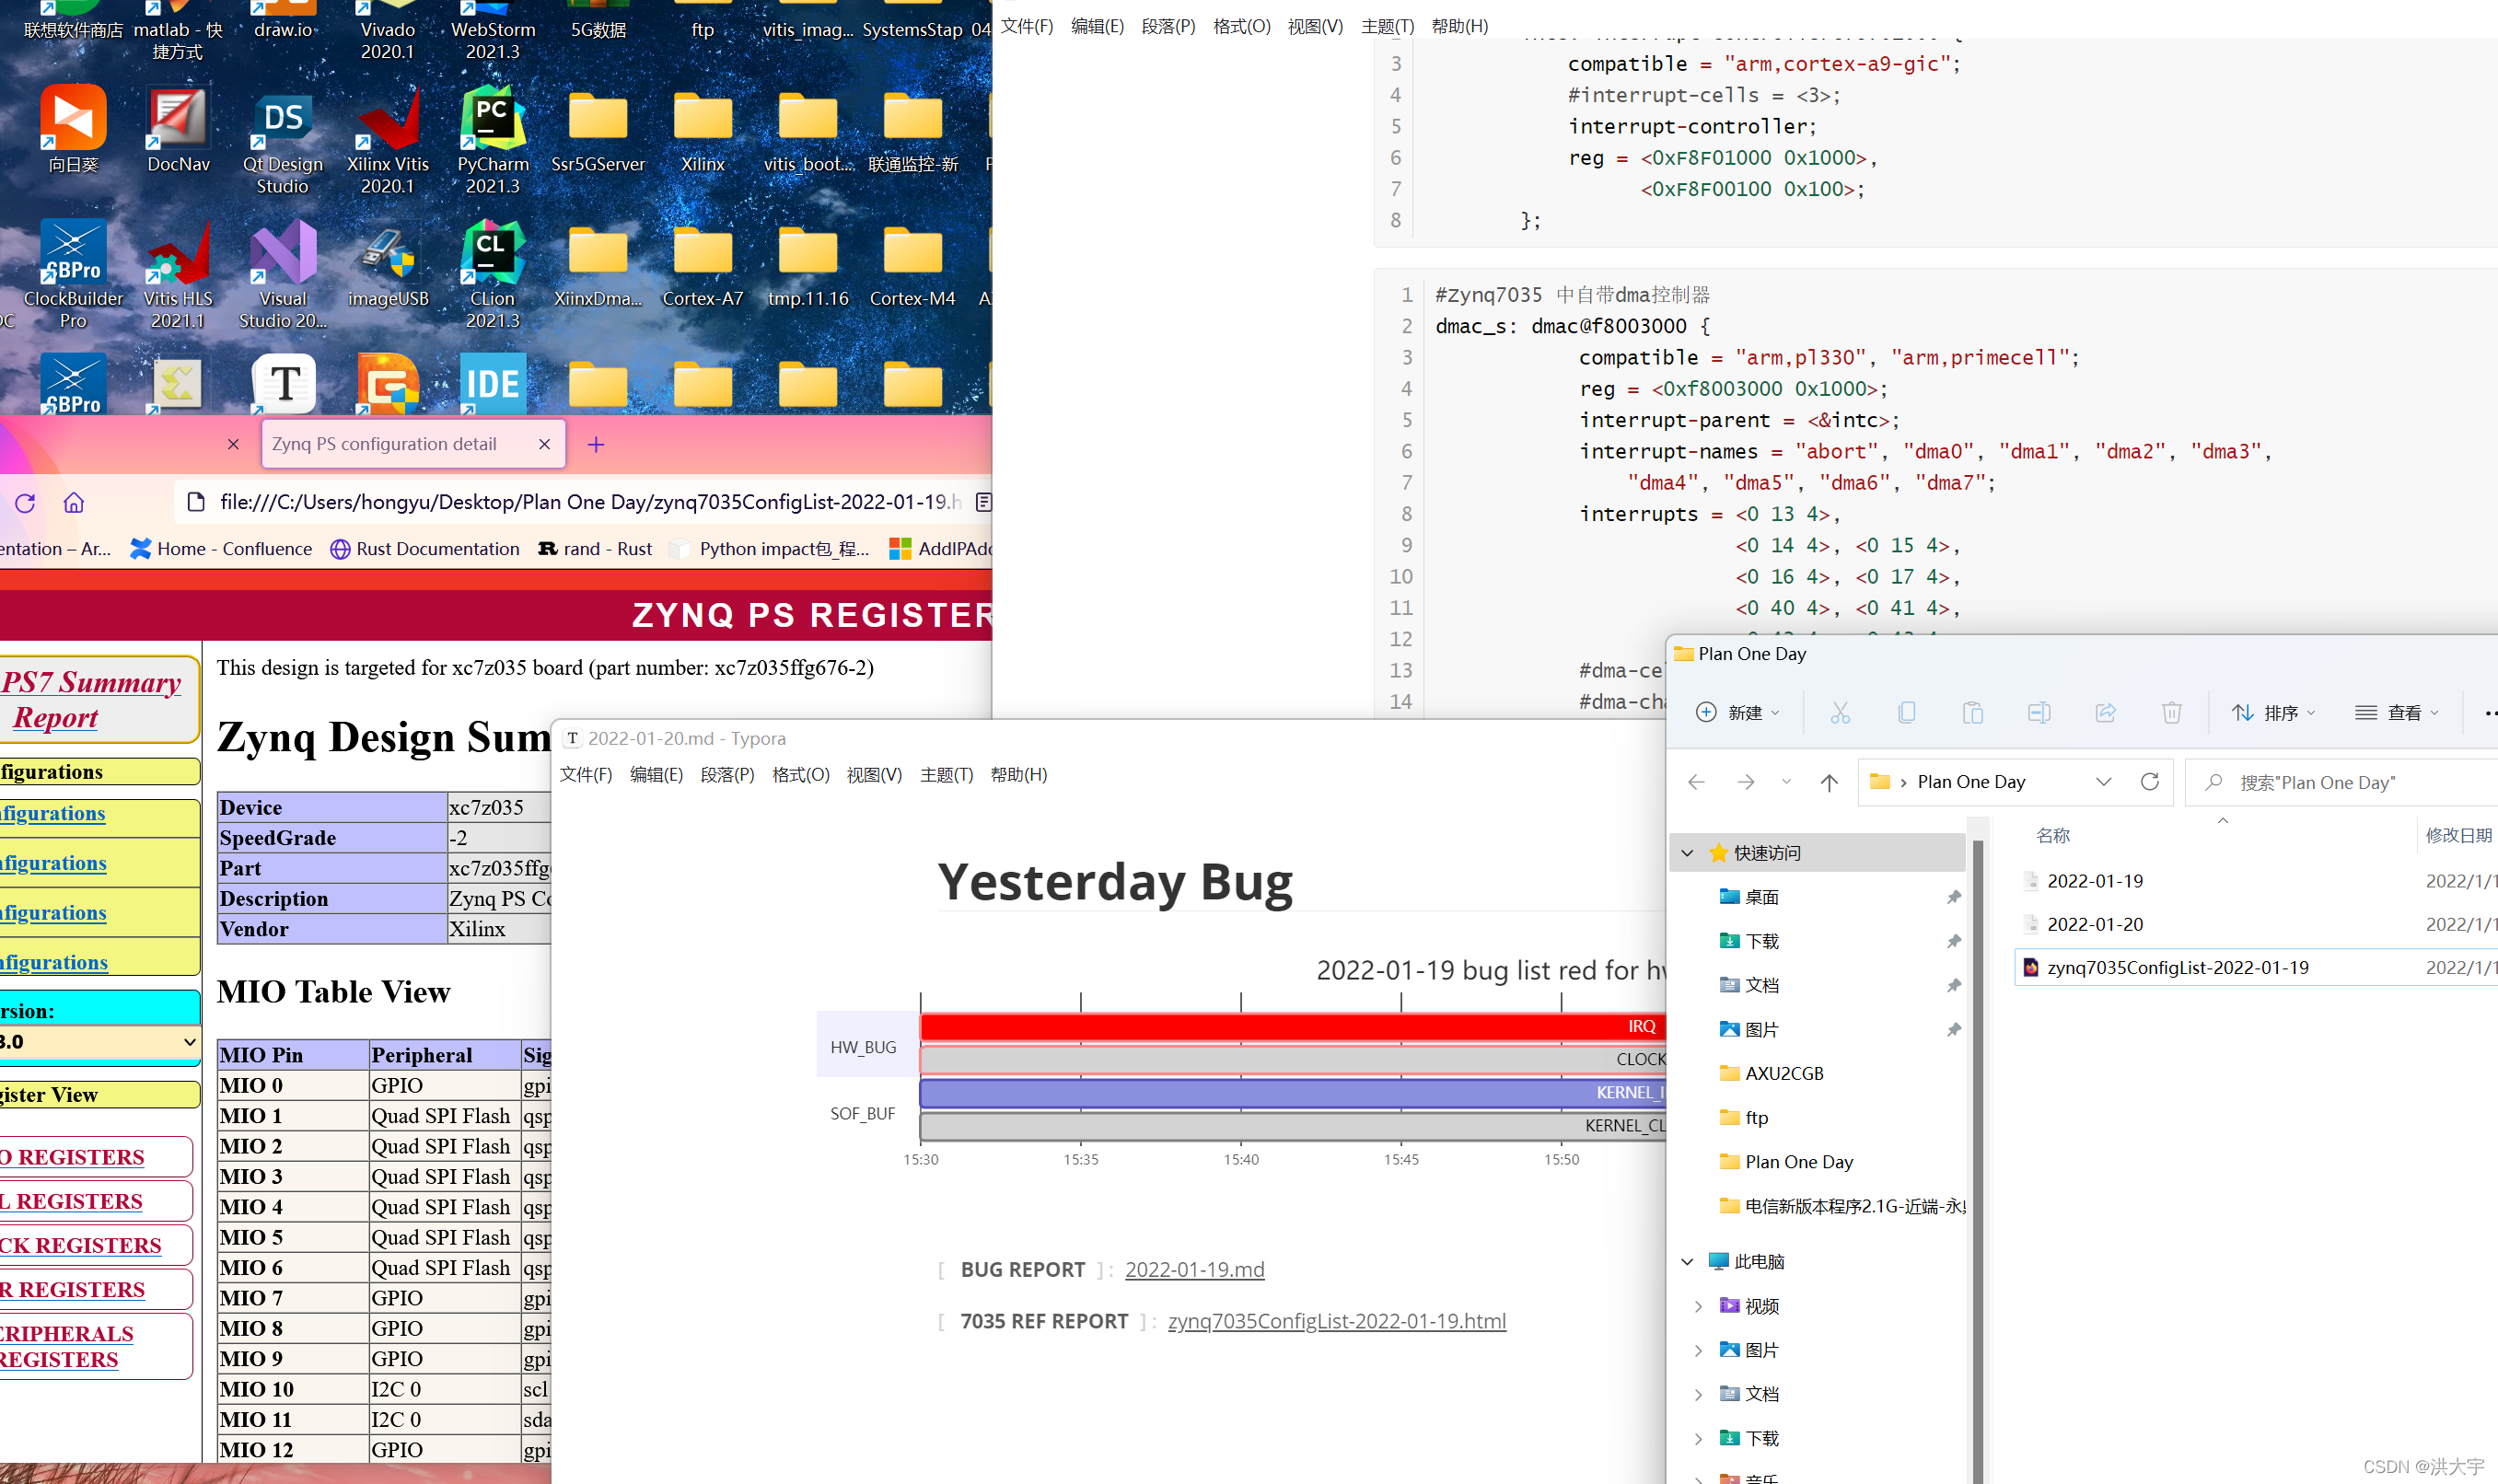The image size is (2498, 1484).
Task: Click the blue KERNEL bar in chart
Action: pos(1292,1093)
